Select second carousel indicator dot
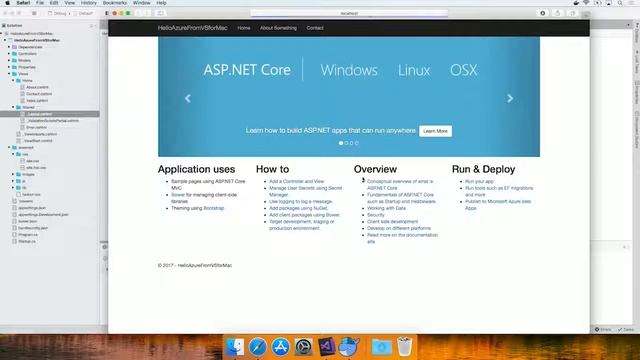The image size is (640, 360). click(x=346, y=143)
